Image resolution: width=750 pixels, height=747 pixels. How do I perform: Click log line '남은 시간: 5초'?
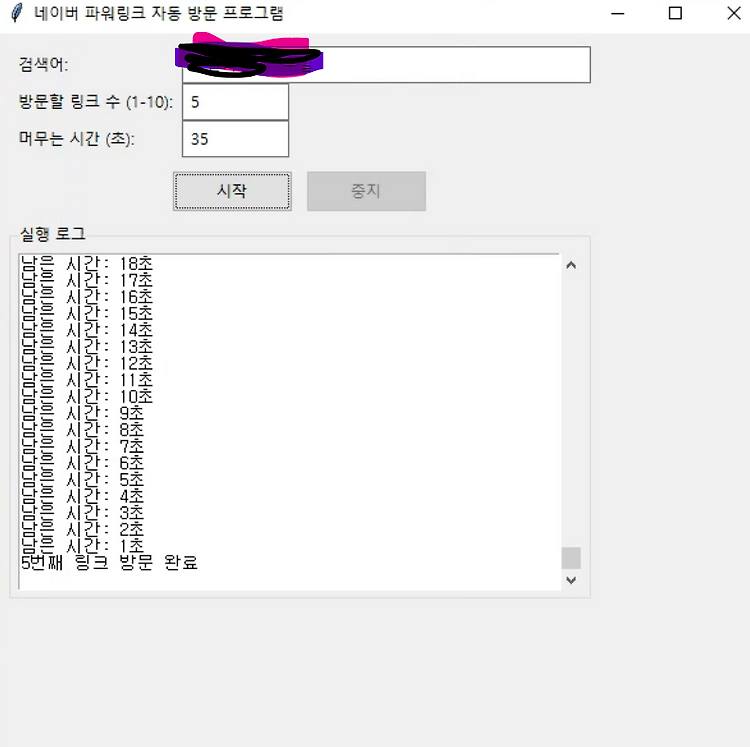(x=82, y=479)
